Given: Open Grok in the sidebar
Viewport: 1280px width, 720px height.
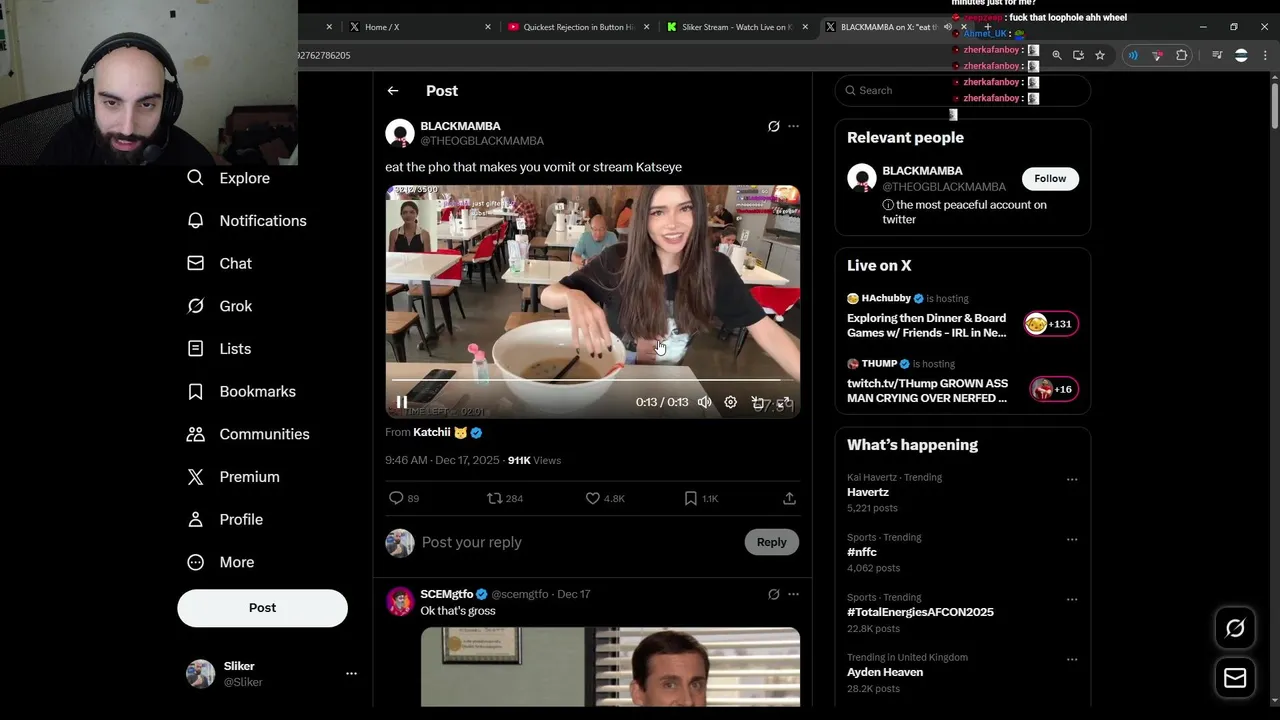Looking at the screenshot, I should pos(220,306).
